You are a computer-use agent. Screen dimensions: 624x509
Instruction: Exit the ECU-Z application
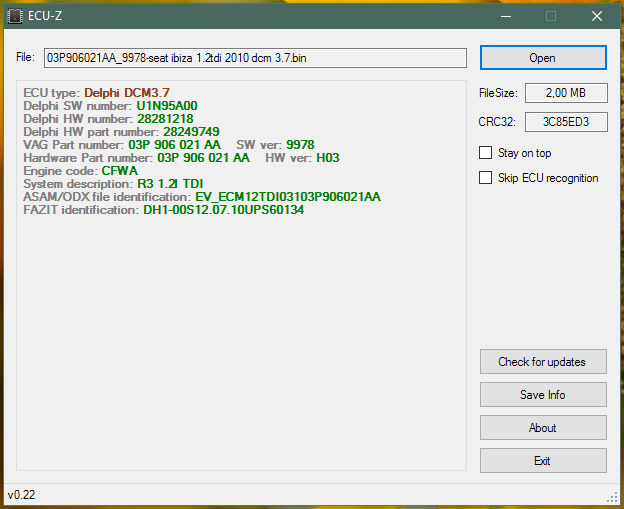coord(543,461)
